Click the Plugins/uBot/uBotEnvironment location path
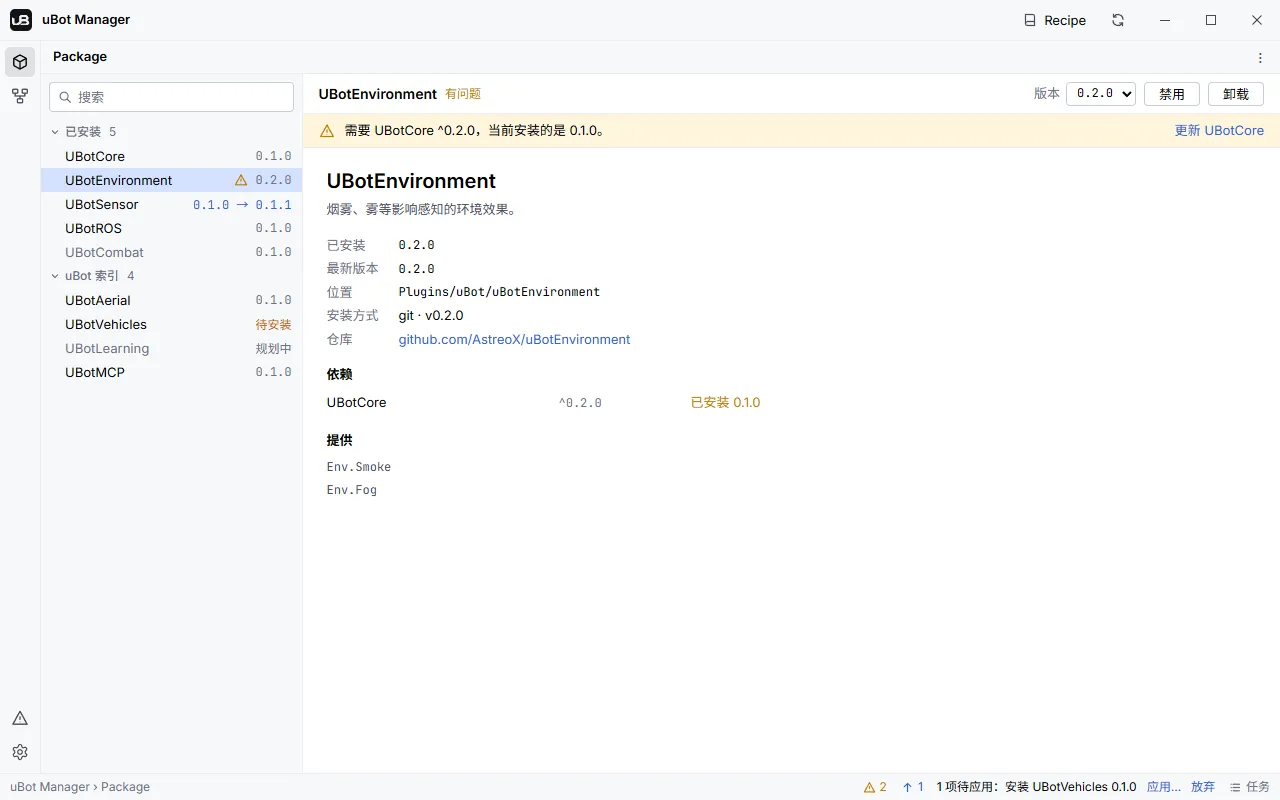The width and height of the screenshot is (1280, 800). pos(499,292)
